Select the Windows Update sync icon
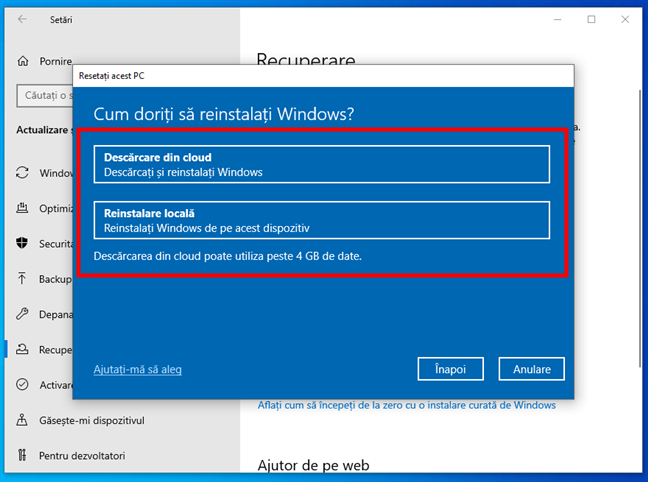Screen dimensions: 648x482 pos(22,173)
